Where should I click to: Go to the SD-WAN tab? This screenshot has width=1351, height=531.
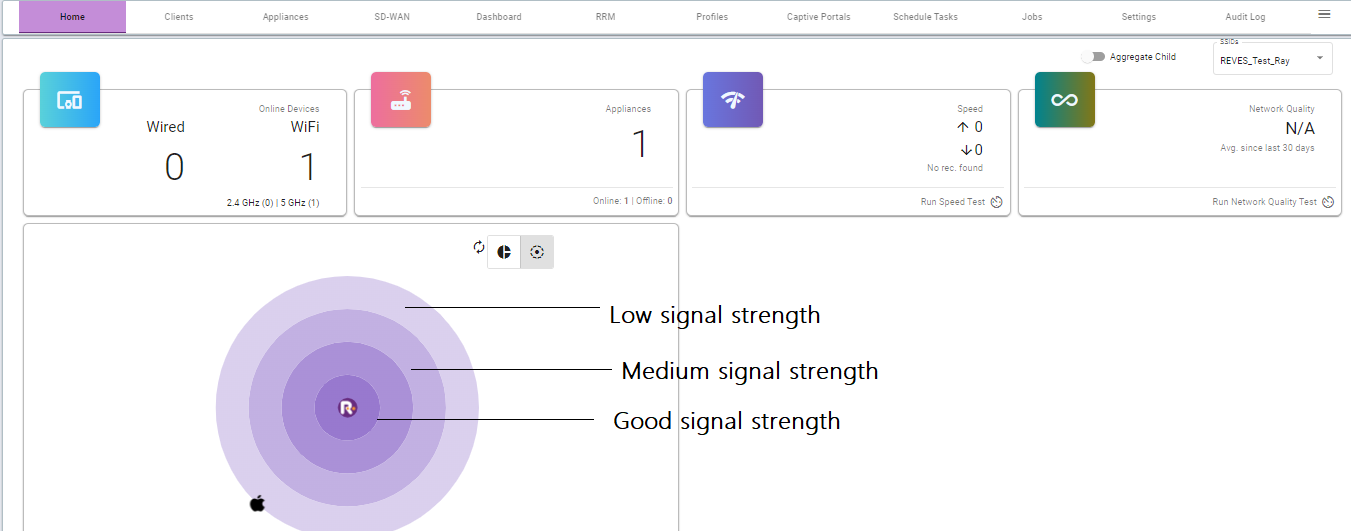392,17
